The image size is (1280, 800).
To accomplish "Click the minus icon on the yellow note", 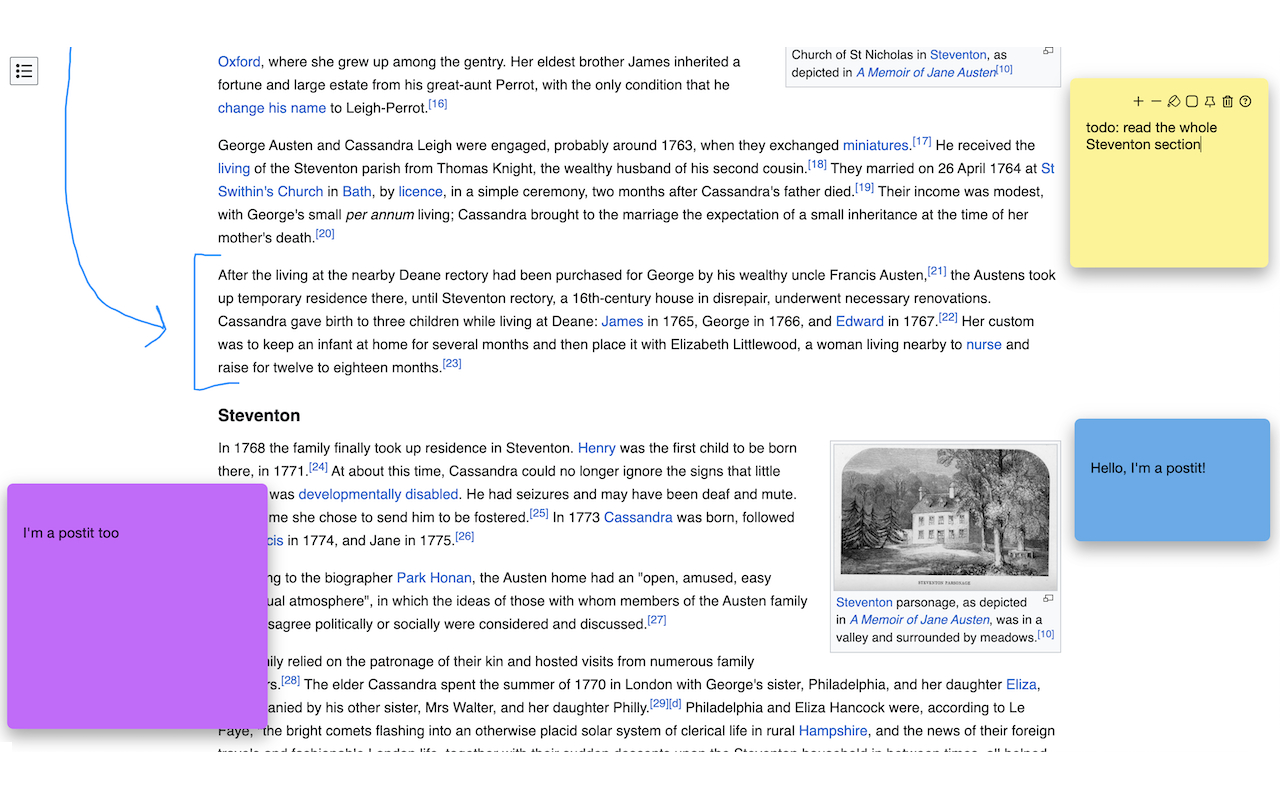I will 1156,101.
